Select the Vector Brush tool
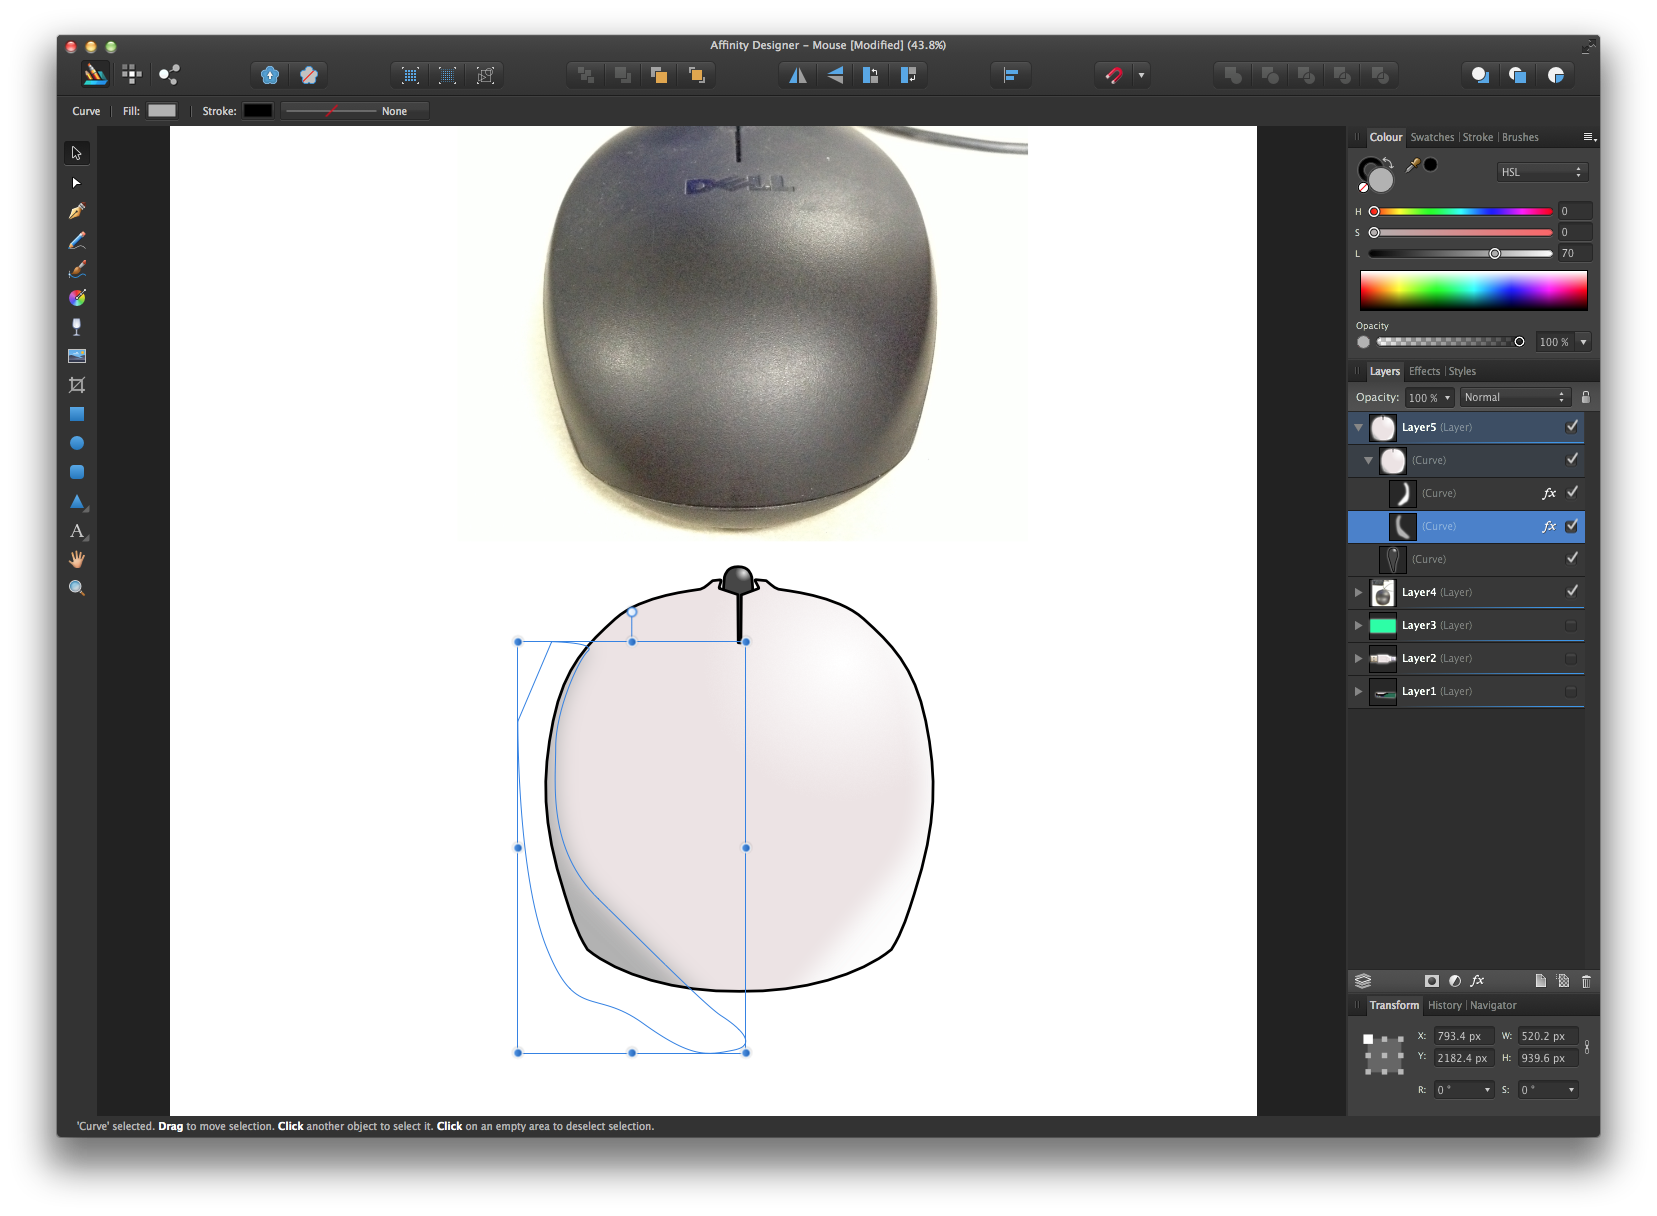 tap(77, 269)
